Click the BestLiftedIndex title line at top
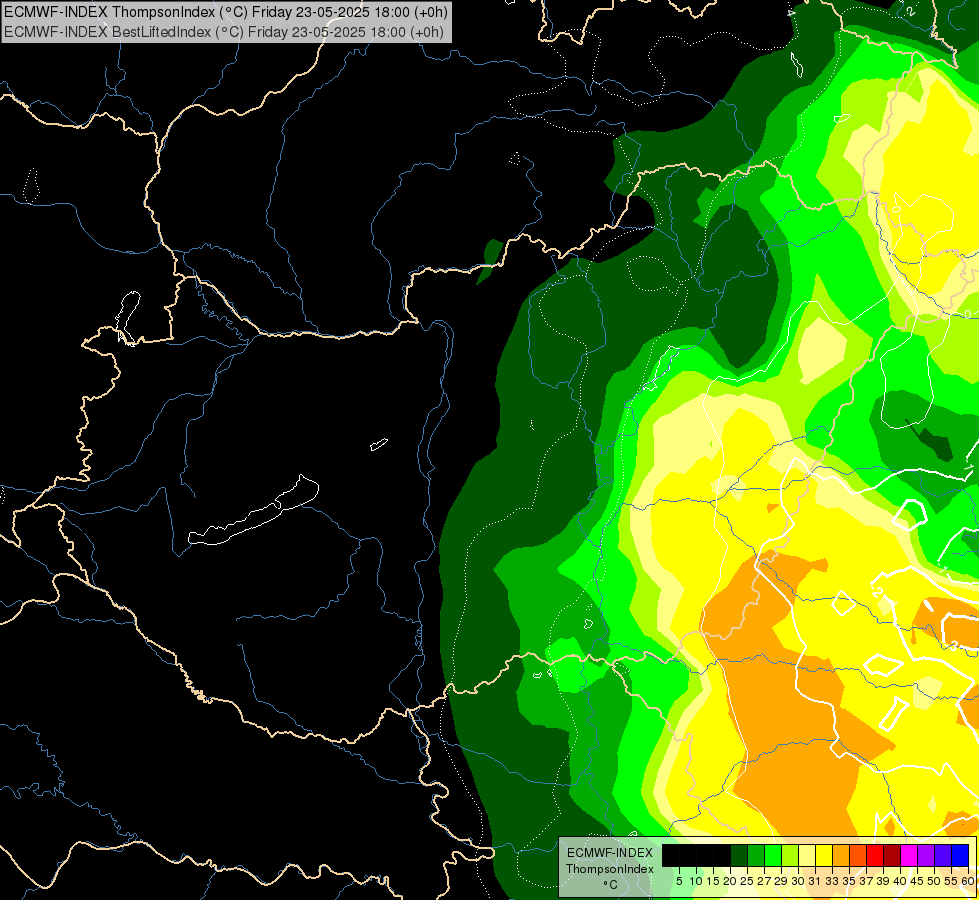This screenshot has width=979, height=900. tap(224, 32)
